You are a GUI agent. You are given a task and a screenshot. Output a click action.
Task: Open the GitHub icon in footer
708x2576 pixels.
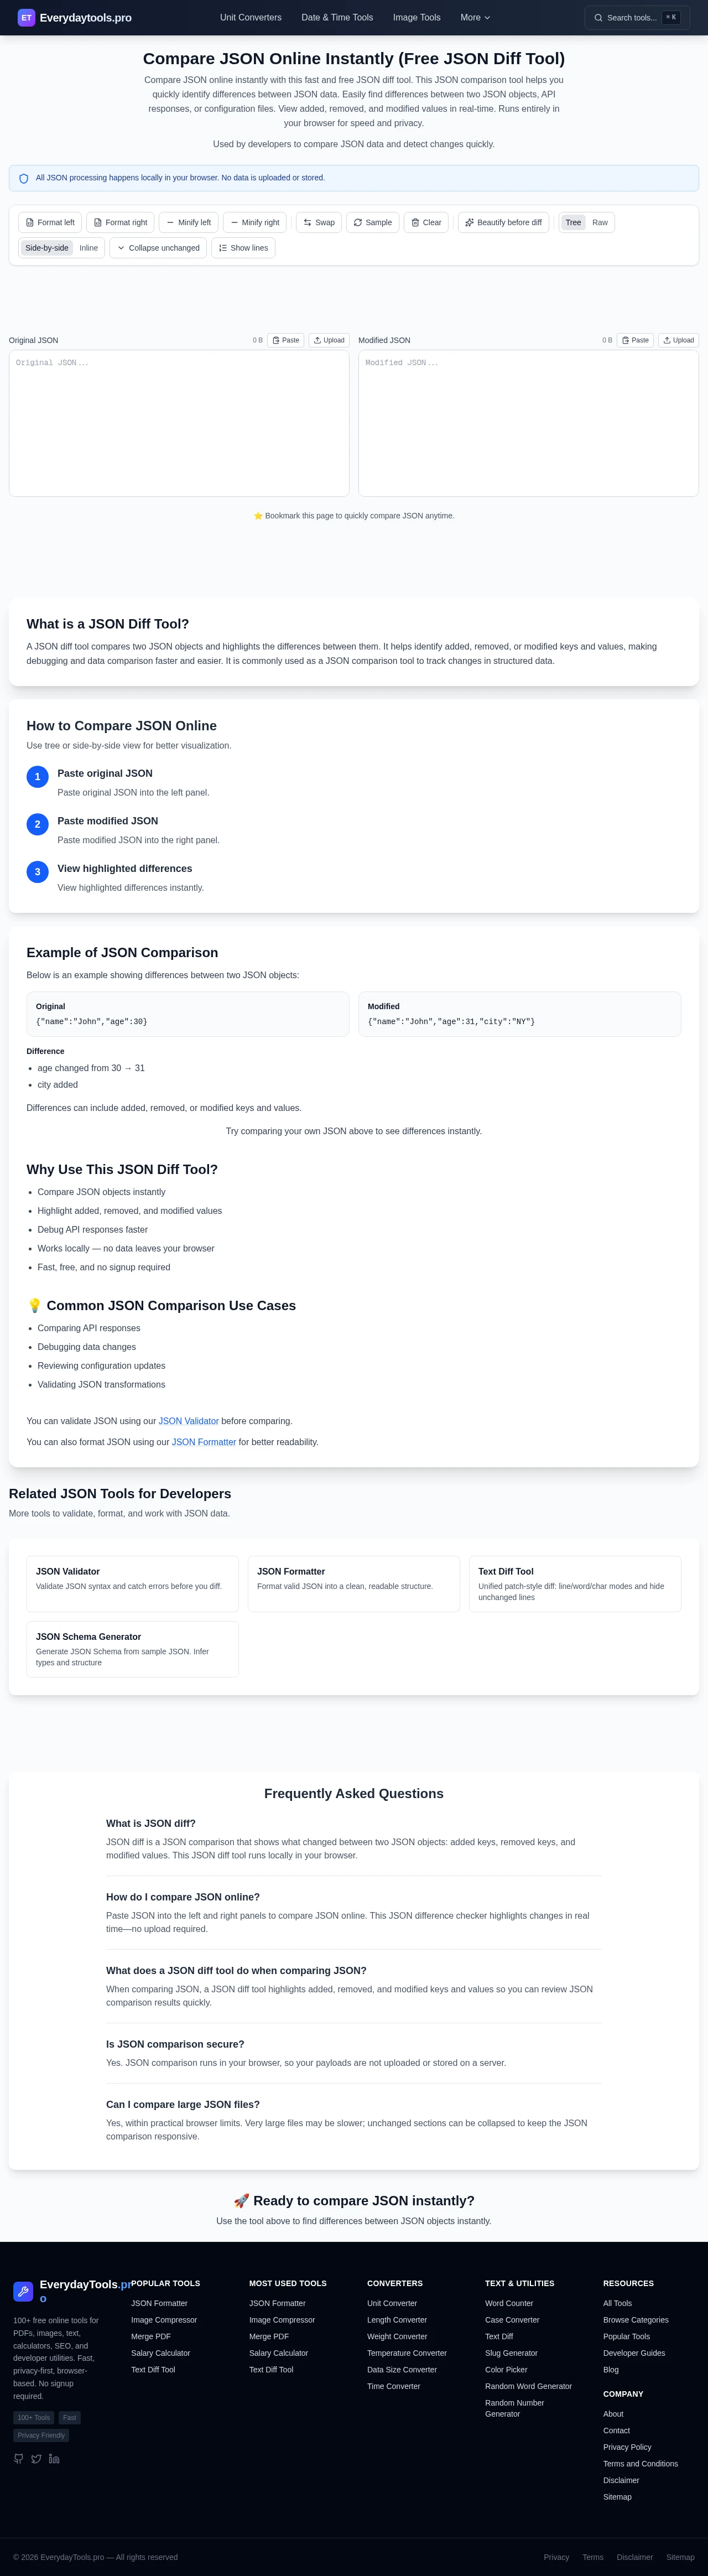[18, 2458]
